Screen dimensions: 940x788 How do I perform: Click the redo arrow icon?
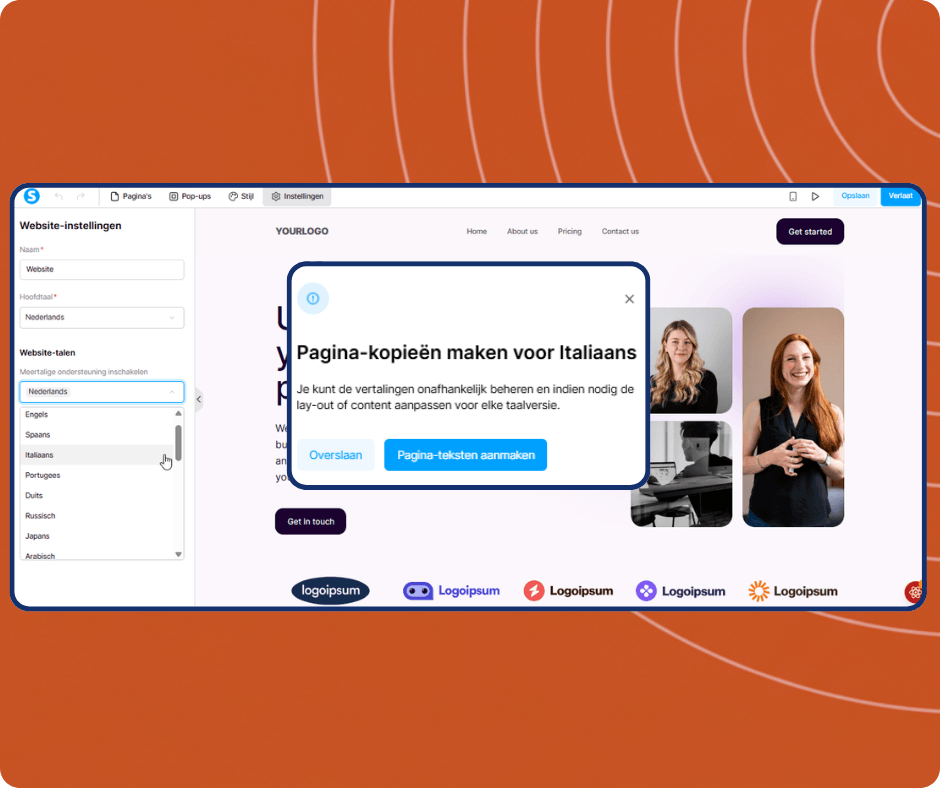pyautogui.click(x=80, y=196)
